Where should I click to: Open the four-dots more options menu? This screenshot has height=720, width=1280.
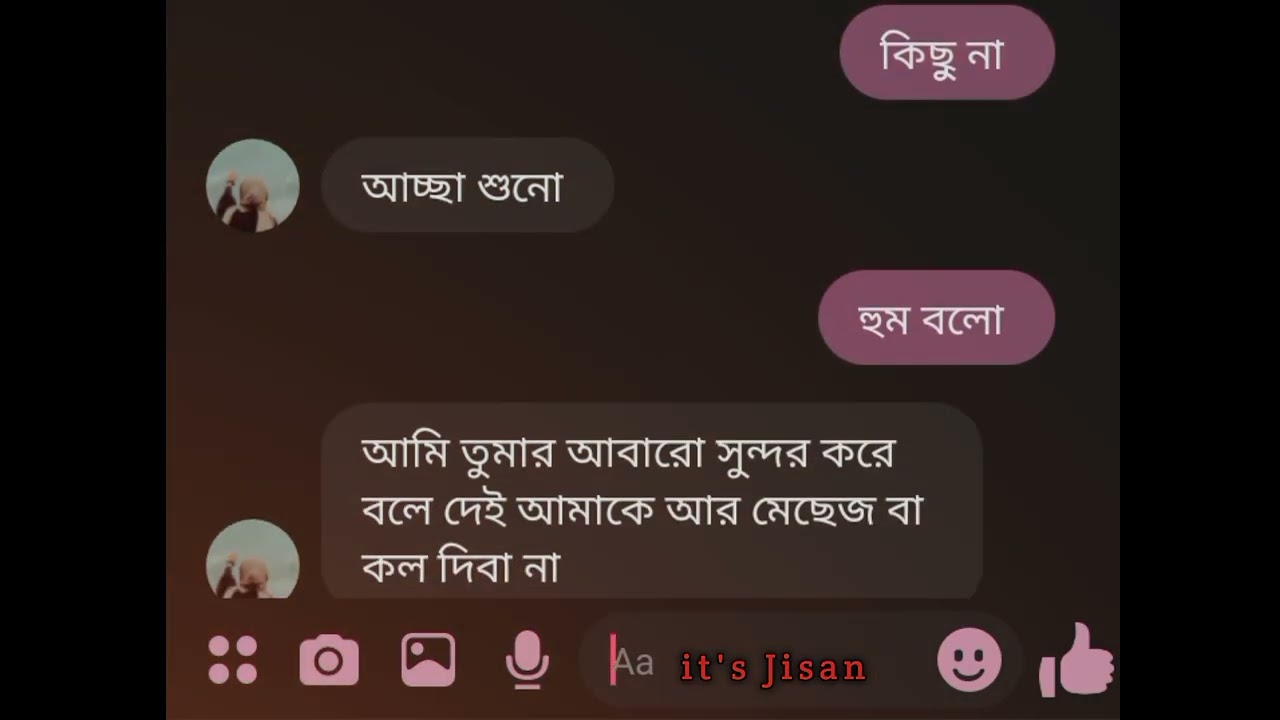[233, 660]
